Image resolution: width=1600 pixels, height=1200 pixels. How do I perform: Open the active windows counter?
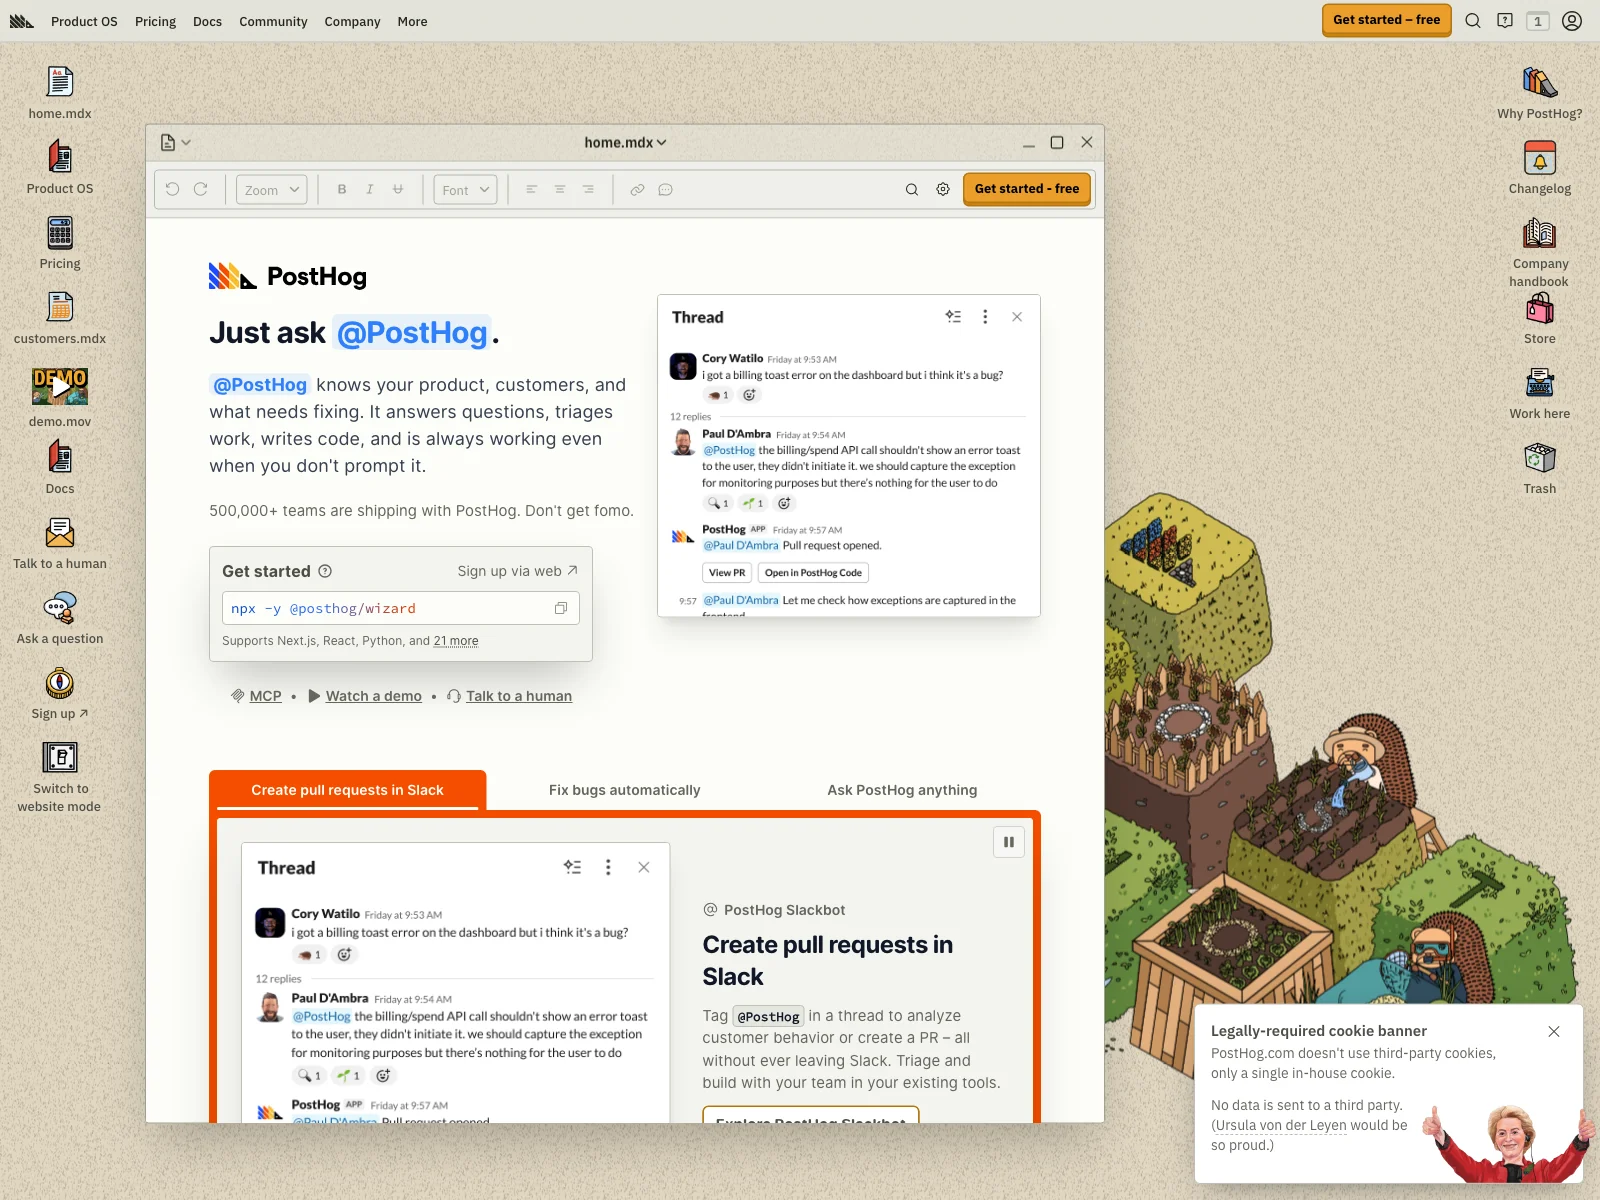click(x=1538, y=21)
